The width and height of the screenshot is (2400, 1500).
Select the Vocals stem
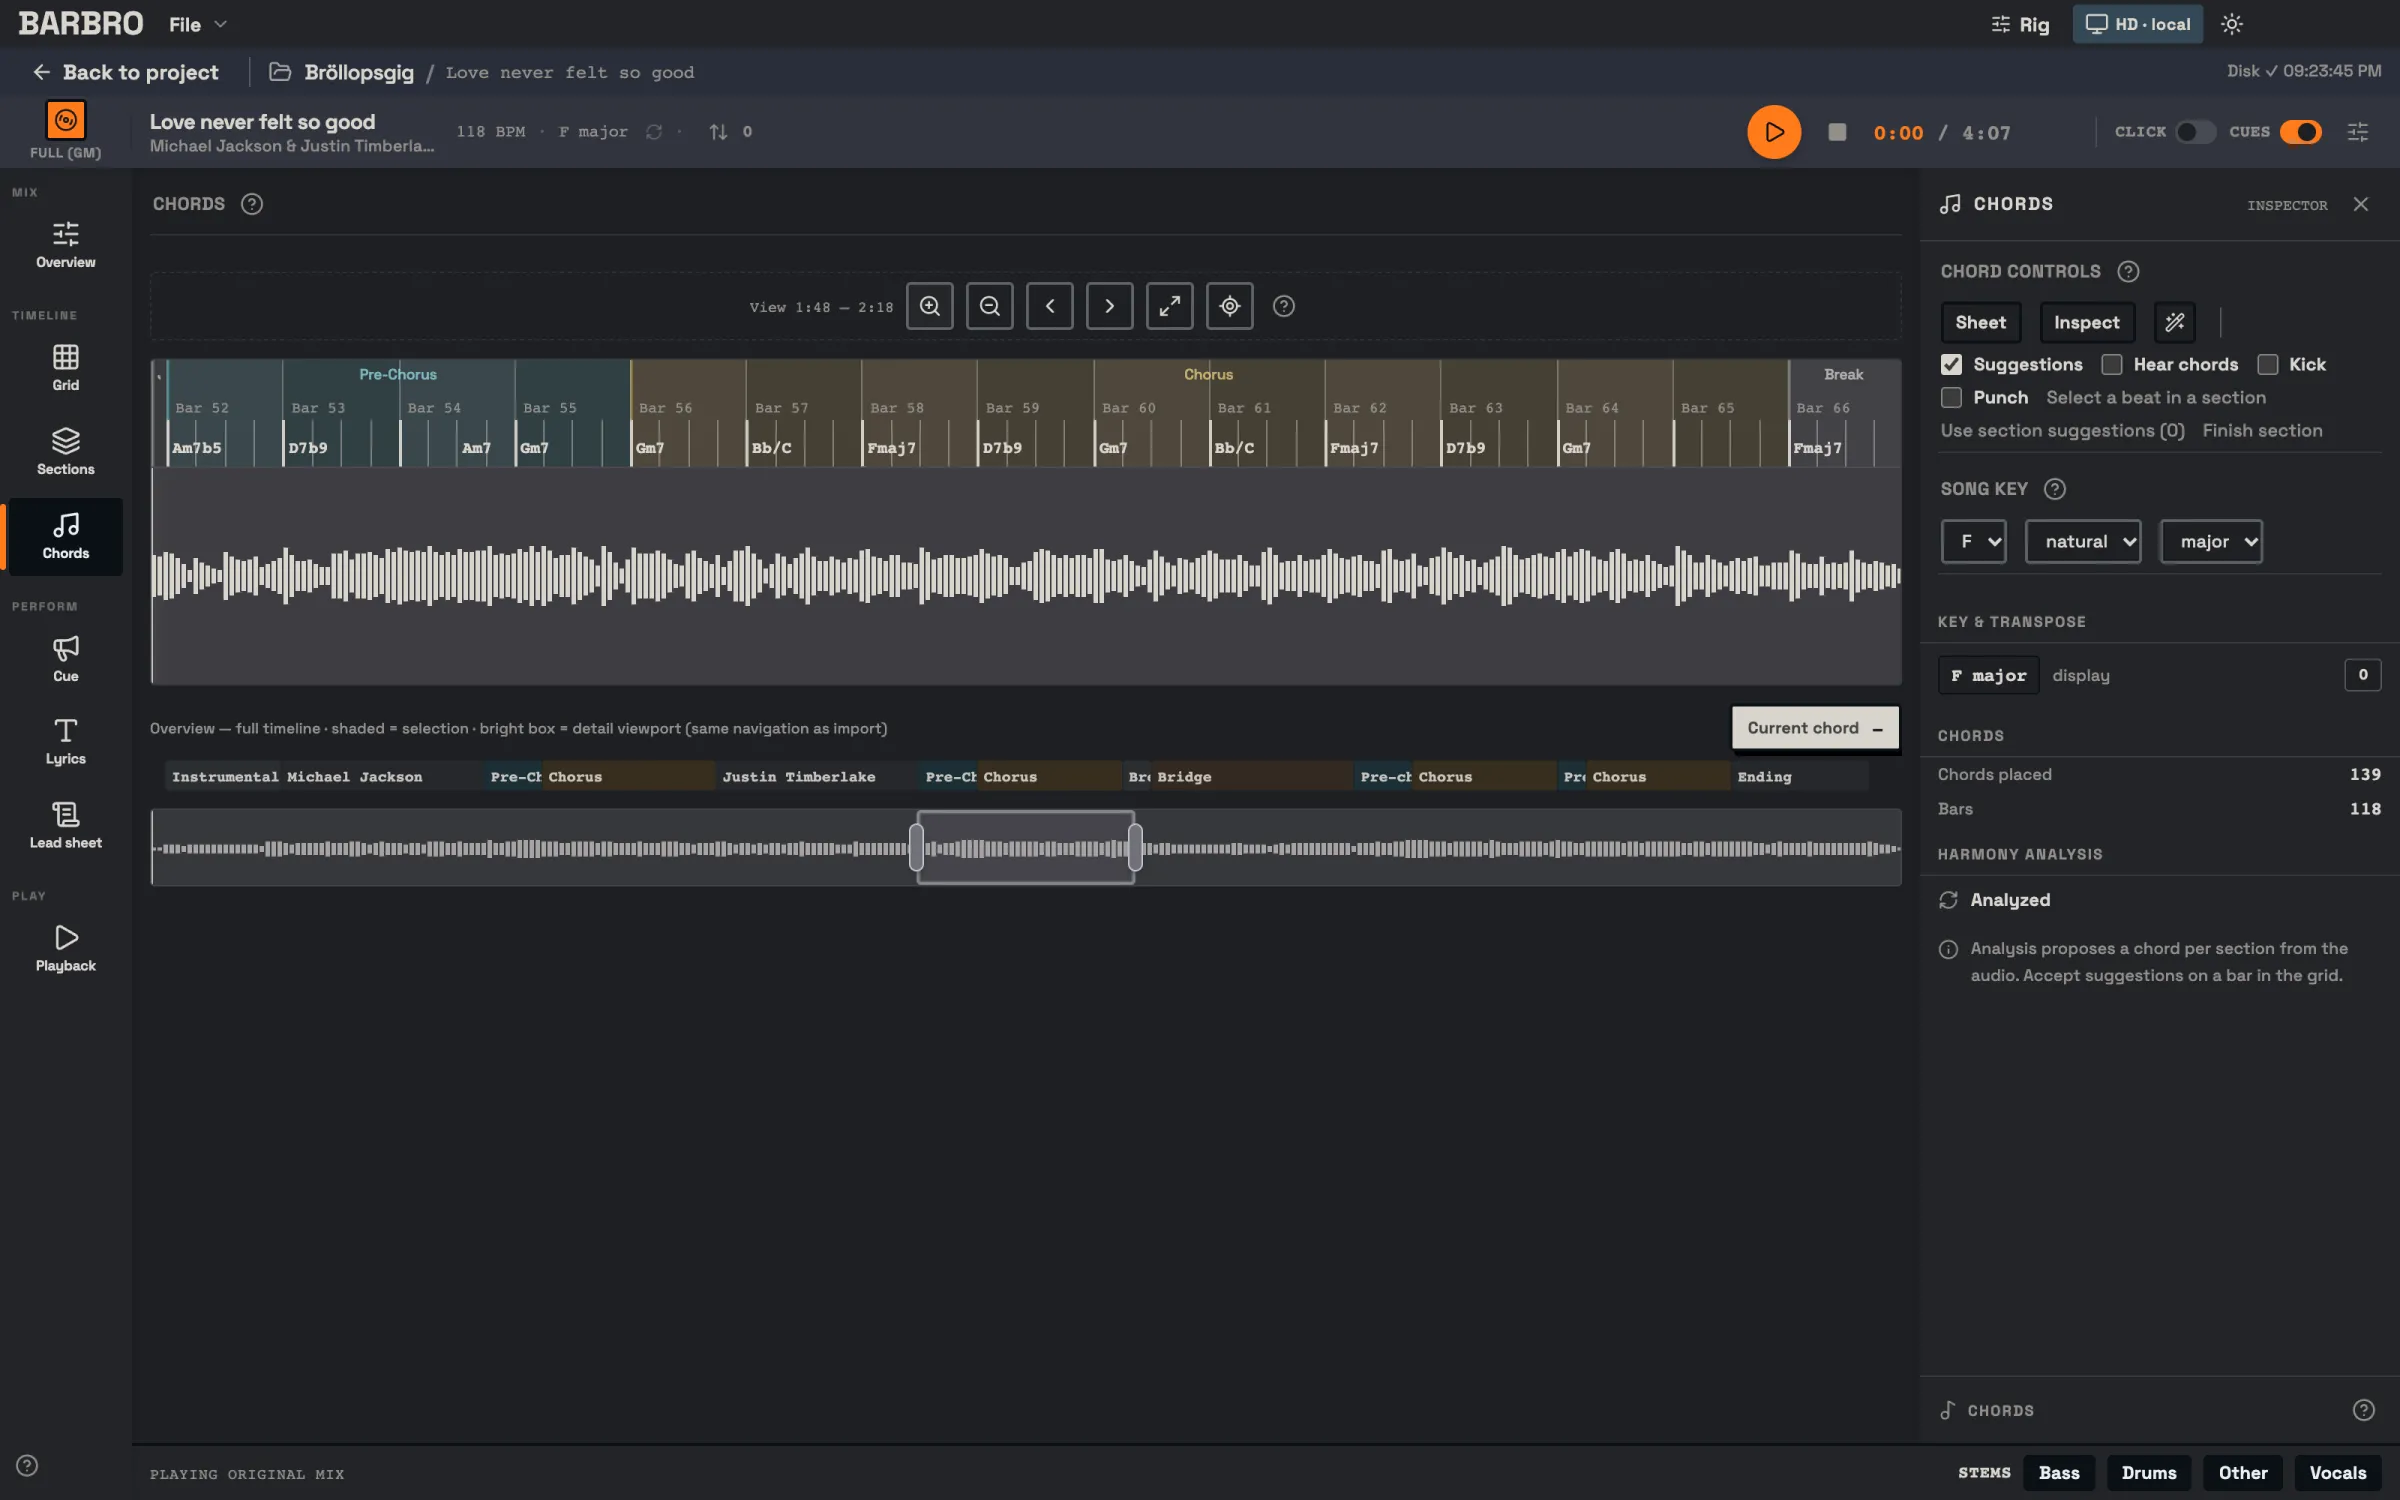[x=2338, y=1473]
